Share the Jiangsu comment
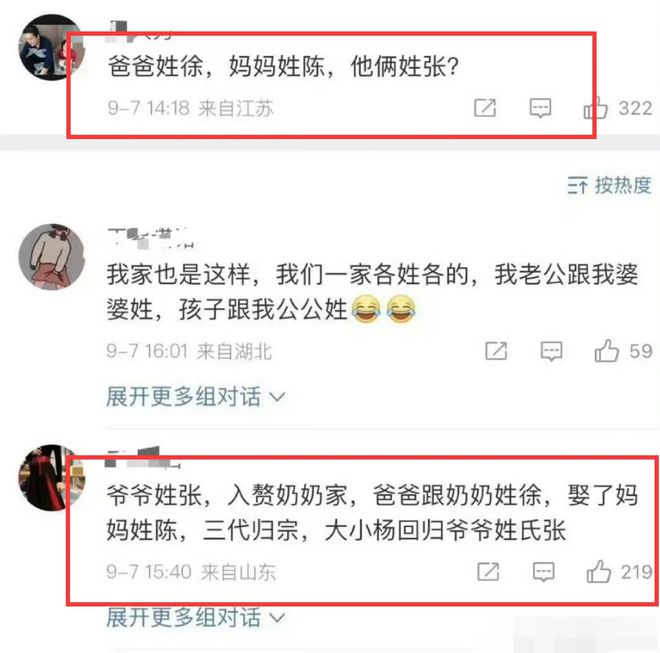 click(x=485, y=108)
